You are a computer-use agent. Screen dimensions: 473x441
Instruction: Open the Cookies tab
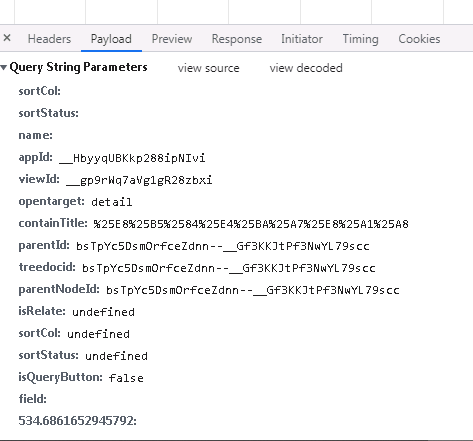coord(419,39)
